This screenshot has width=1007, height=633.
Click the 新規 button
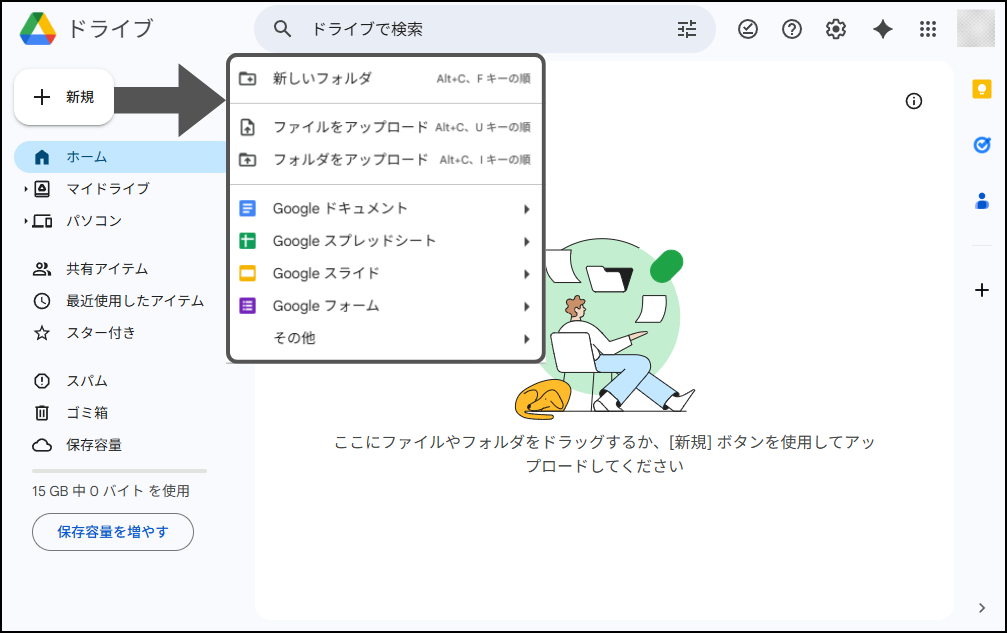click(x=64, y=97)
